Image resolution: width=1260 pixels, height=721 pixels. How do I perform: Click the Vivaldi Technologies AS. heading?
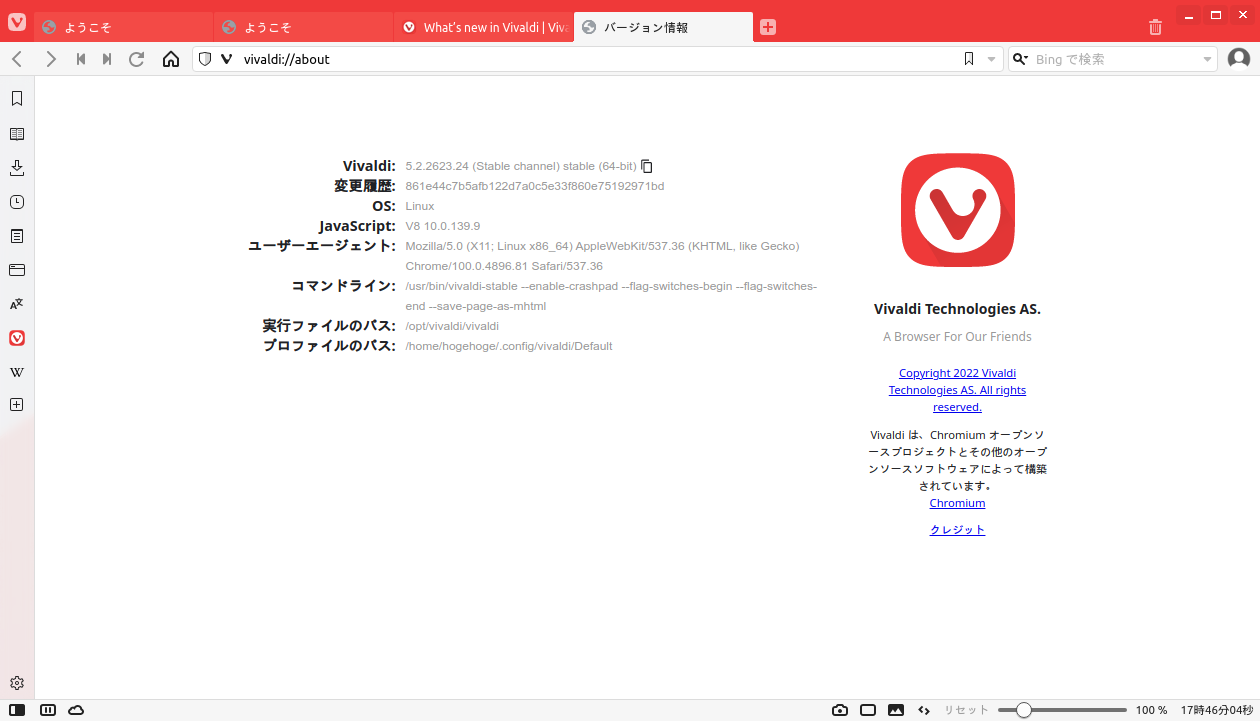[957, 309]
